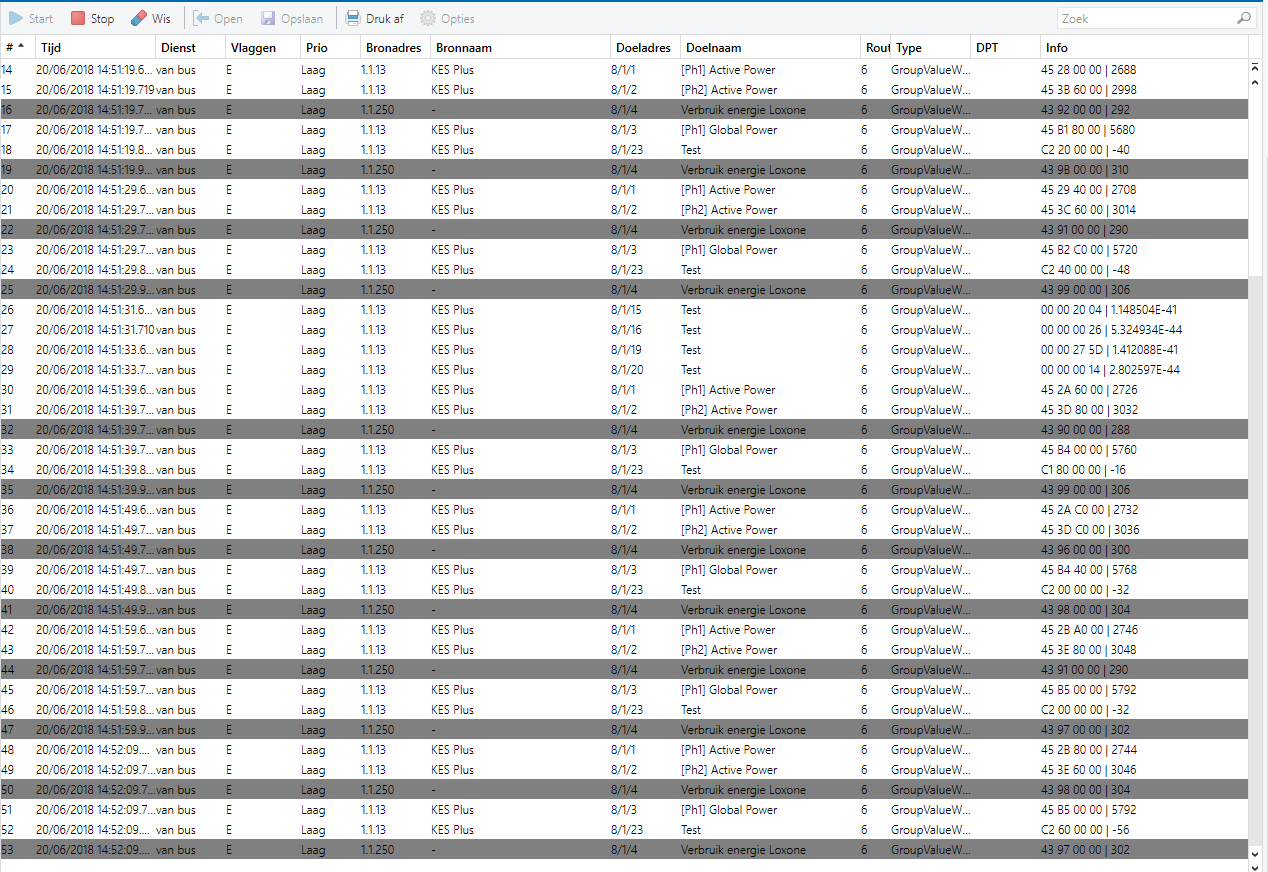
Task: Click the Doeladres cell 8/1/20
Action: tap(626, 370)
